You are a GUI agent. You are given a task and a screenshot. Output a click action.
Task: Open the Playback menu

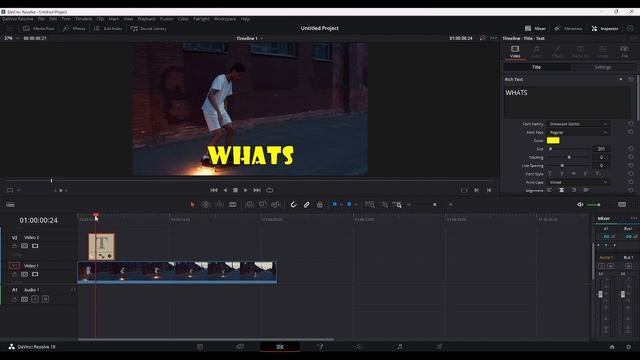146,19
